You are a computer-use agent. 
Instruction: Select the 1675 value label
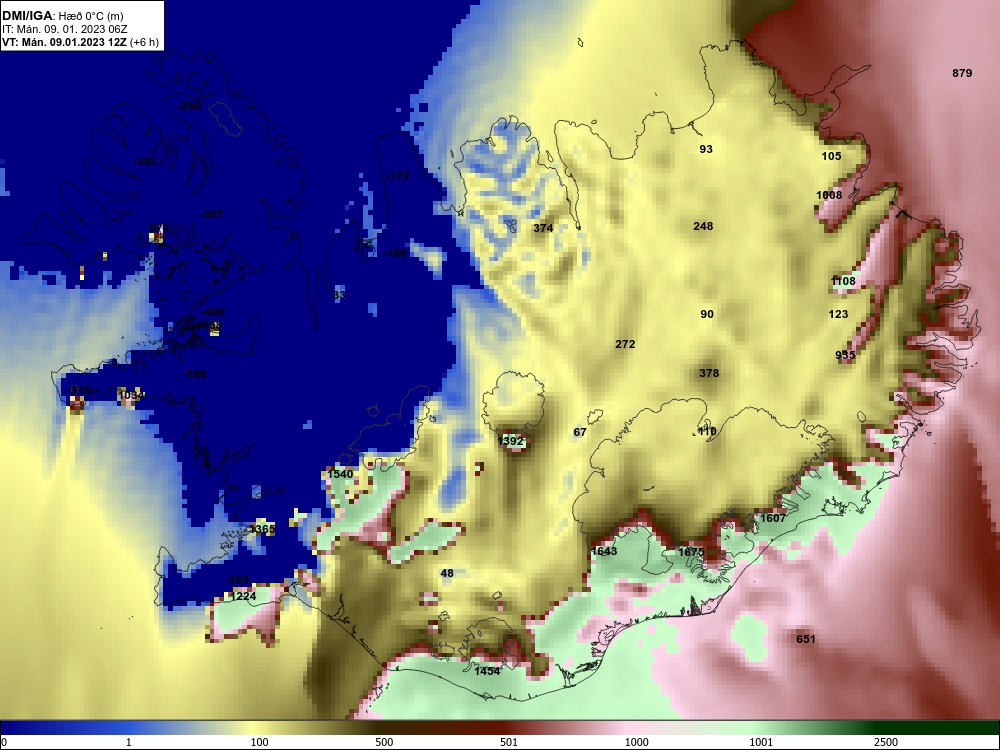pyautogui.click(x=691, y=552)
